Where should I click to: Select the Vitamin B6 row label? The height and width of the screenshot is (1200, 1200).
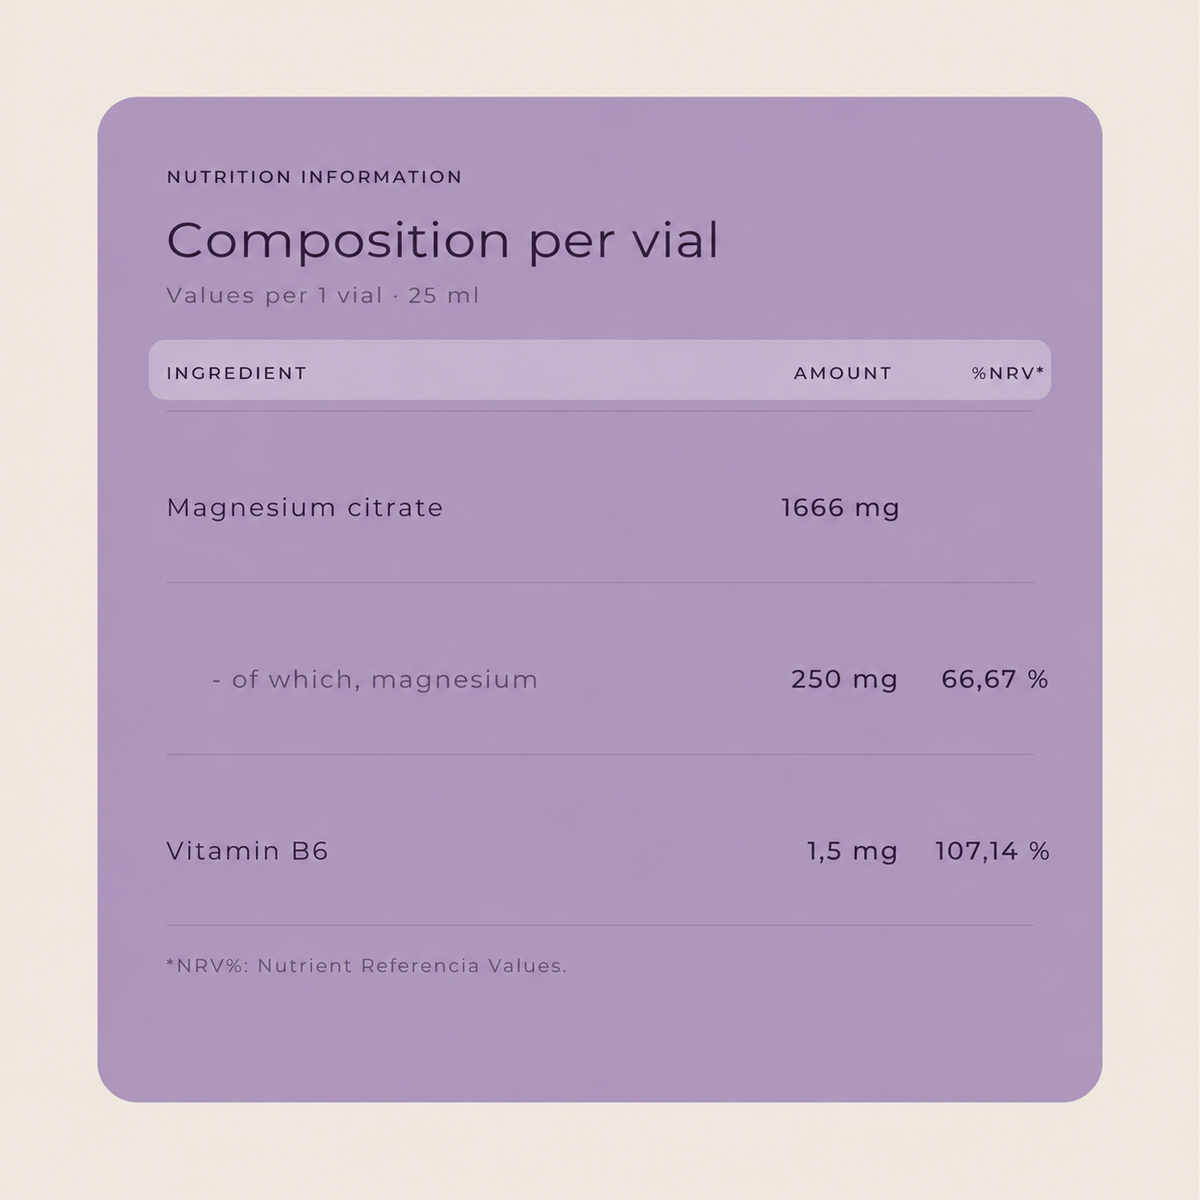(x=247, y=851)
